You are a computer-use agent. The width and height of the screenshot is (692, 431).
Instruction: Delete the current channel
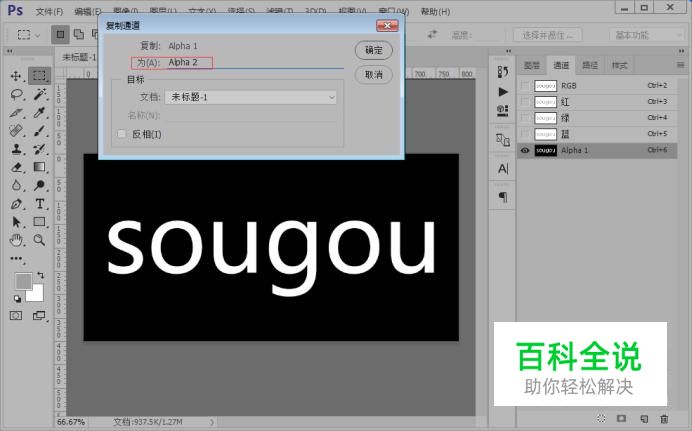click(664, 418)
